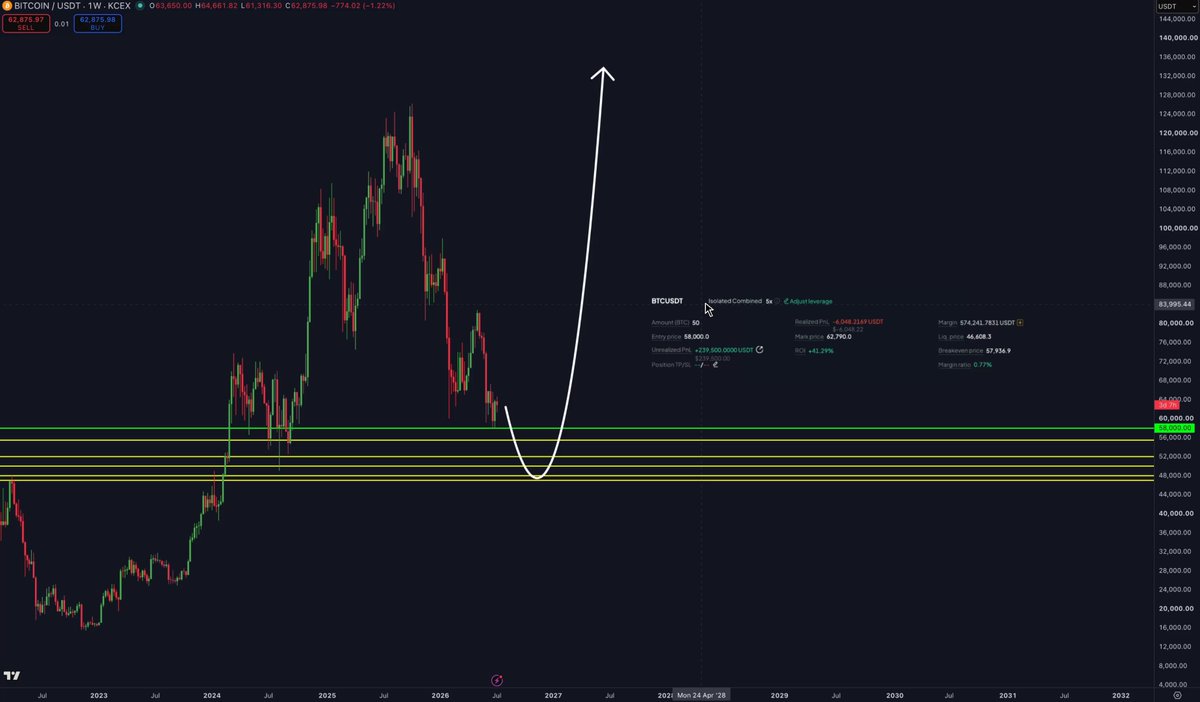Open the TradingView logo at chart corner
The width and height of the screenshot is (1200, 702).
10,677
